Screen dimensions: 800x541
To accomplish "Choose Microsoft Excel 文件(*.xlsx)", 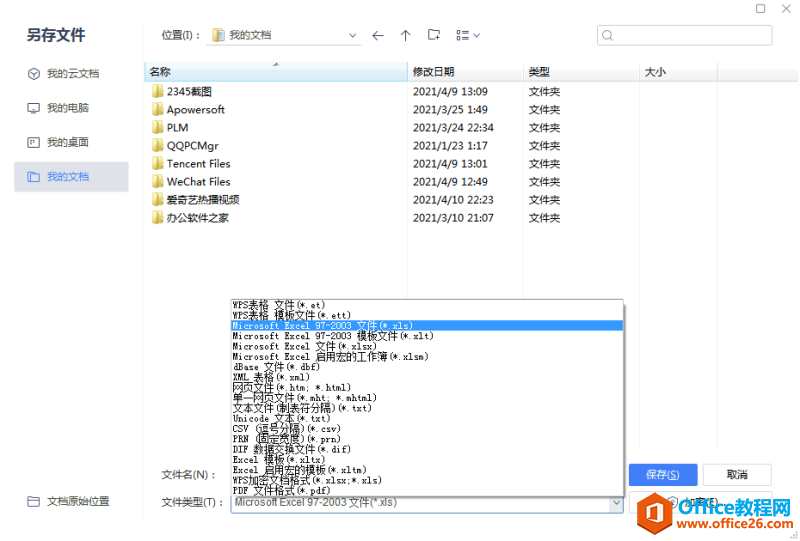I will point(427,346).
